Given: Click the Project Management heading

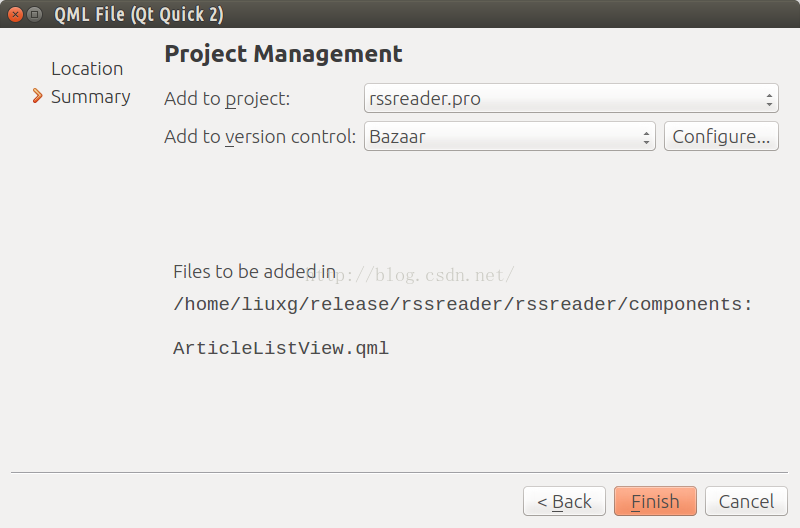Looking at the screenshot, I should [283, 54].
